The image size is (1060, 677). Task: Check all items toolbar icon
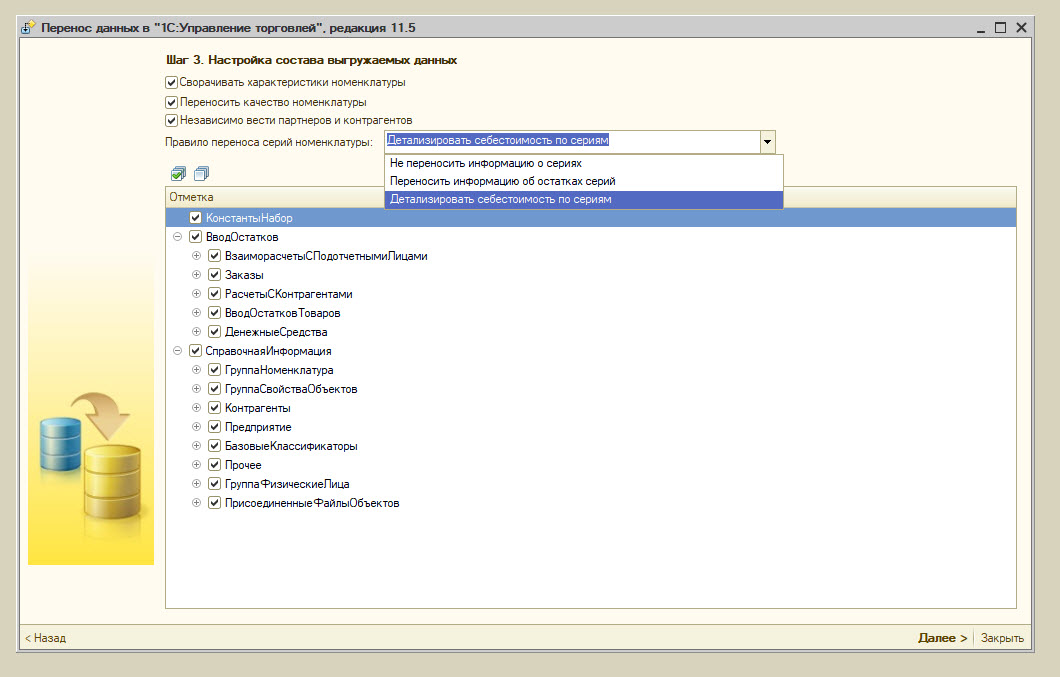(x=178, y=174)
